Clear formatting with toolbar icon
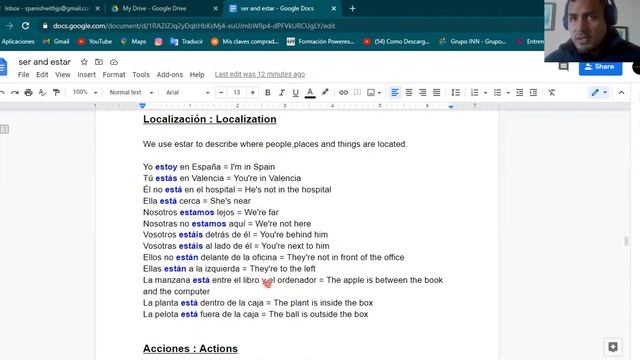This screenshot has height=360, width=640. (552, 93)
